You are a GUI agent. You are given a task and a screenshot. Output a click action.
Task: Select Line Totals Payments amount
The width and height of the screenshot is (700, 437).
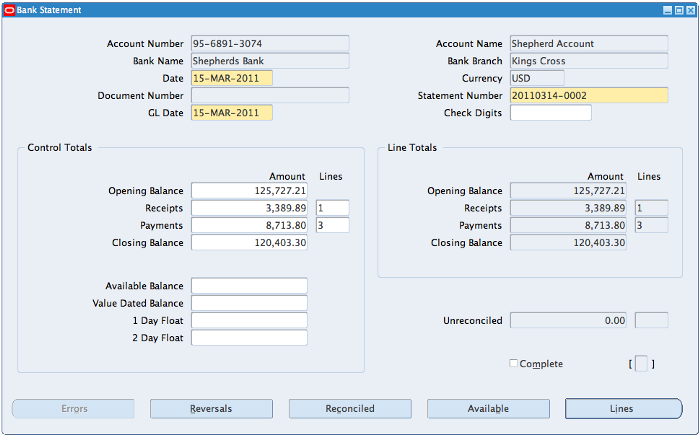568,225
